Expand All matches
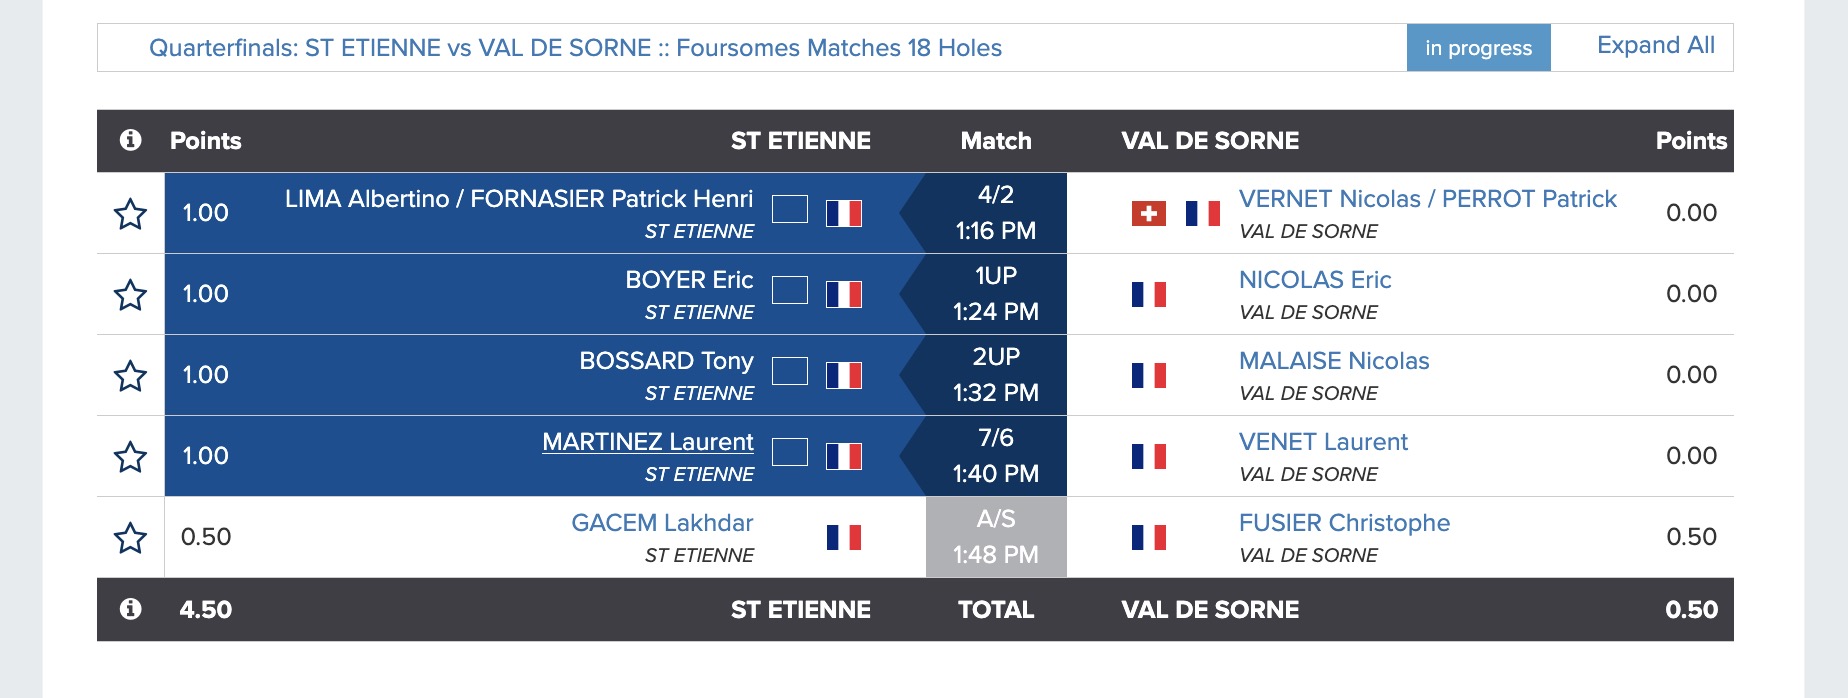 [x=1655, y=46]
